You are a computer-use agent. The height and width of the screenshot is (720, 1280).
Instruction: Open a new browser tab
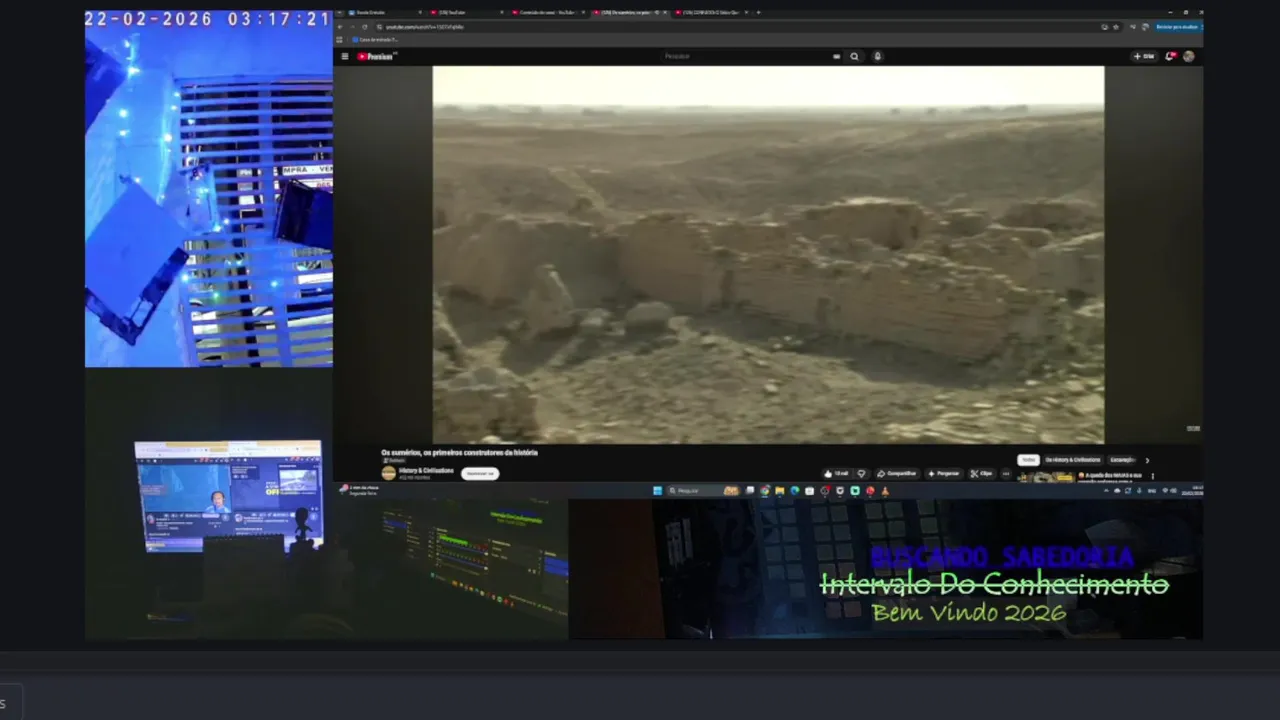pos(758,12)
